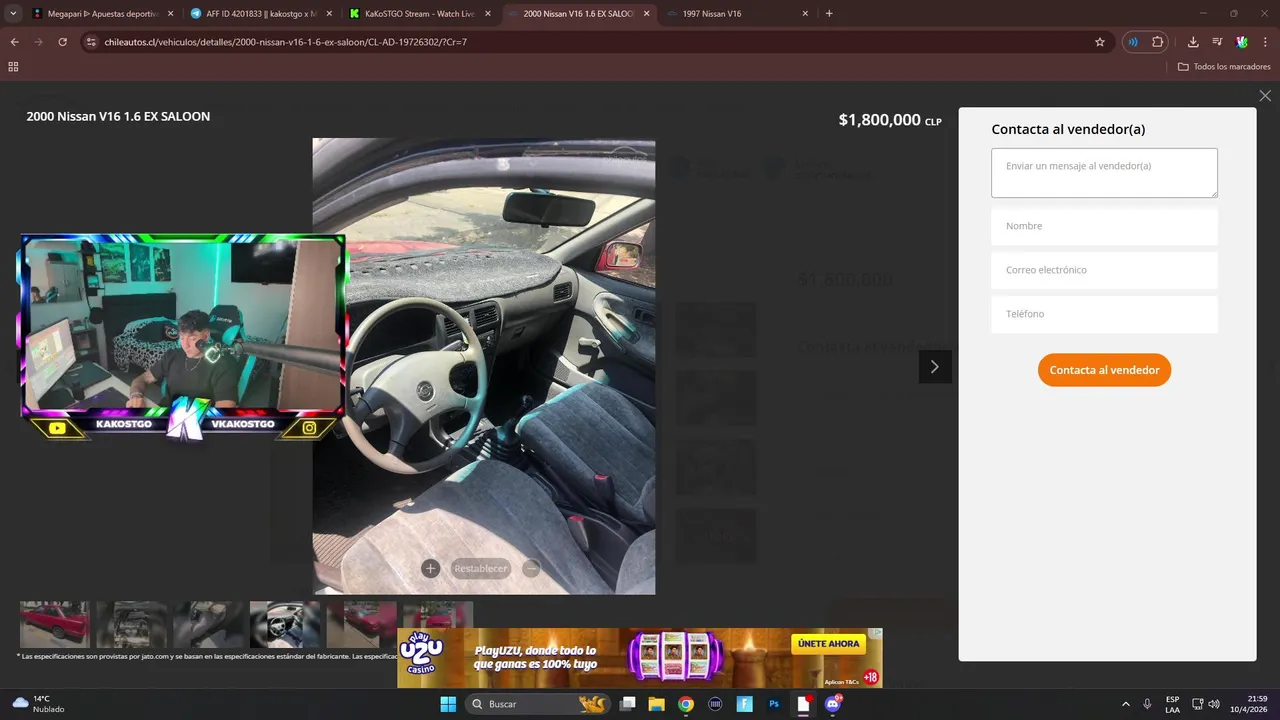Click the $1,800,000 CLP price
The width and height of the screenshot is (1280, 720).
point(890,120)
